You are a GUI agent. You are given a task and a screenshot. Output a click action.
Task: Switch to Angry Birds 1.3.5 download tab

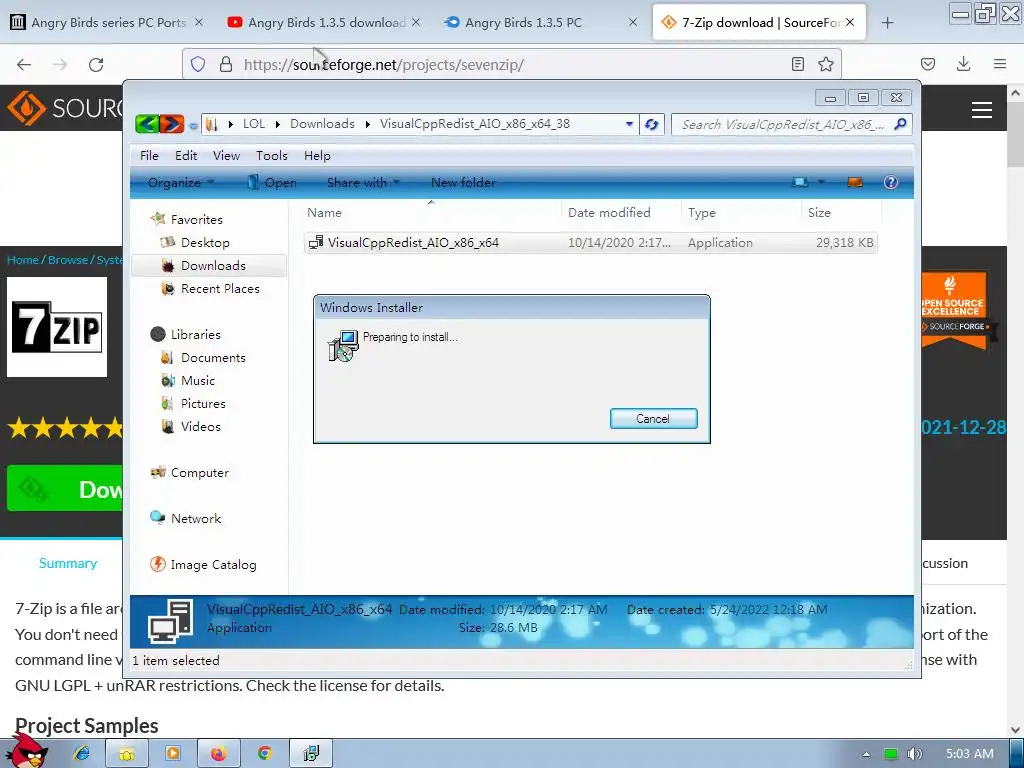325,23
